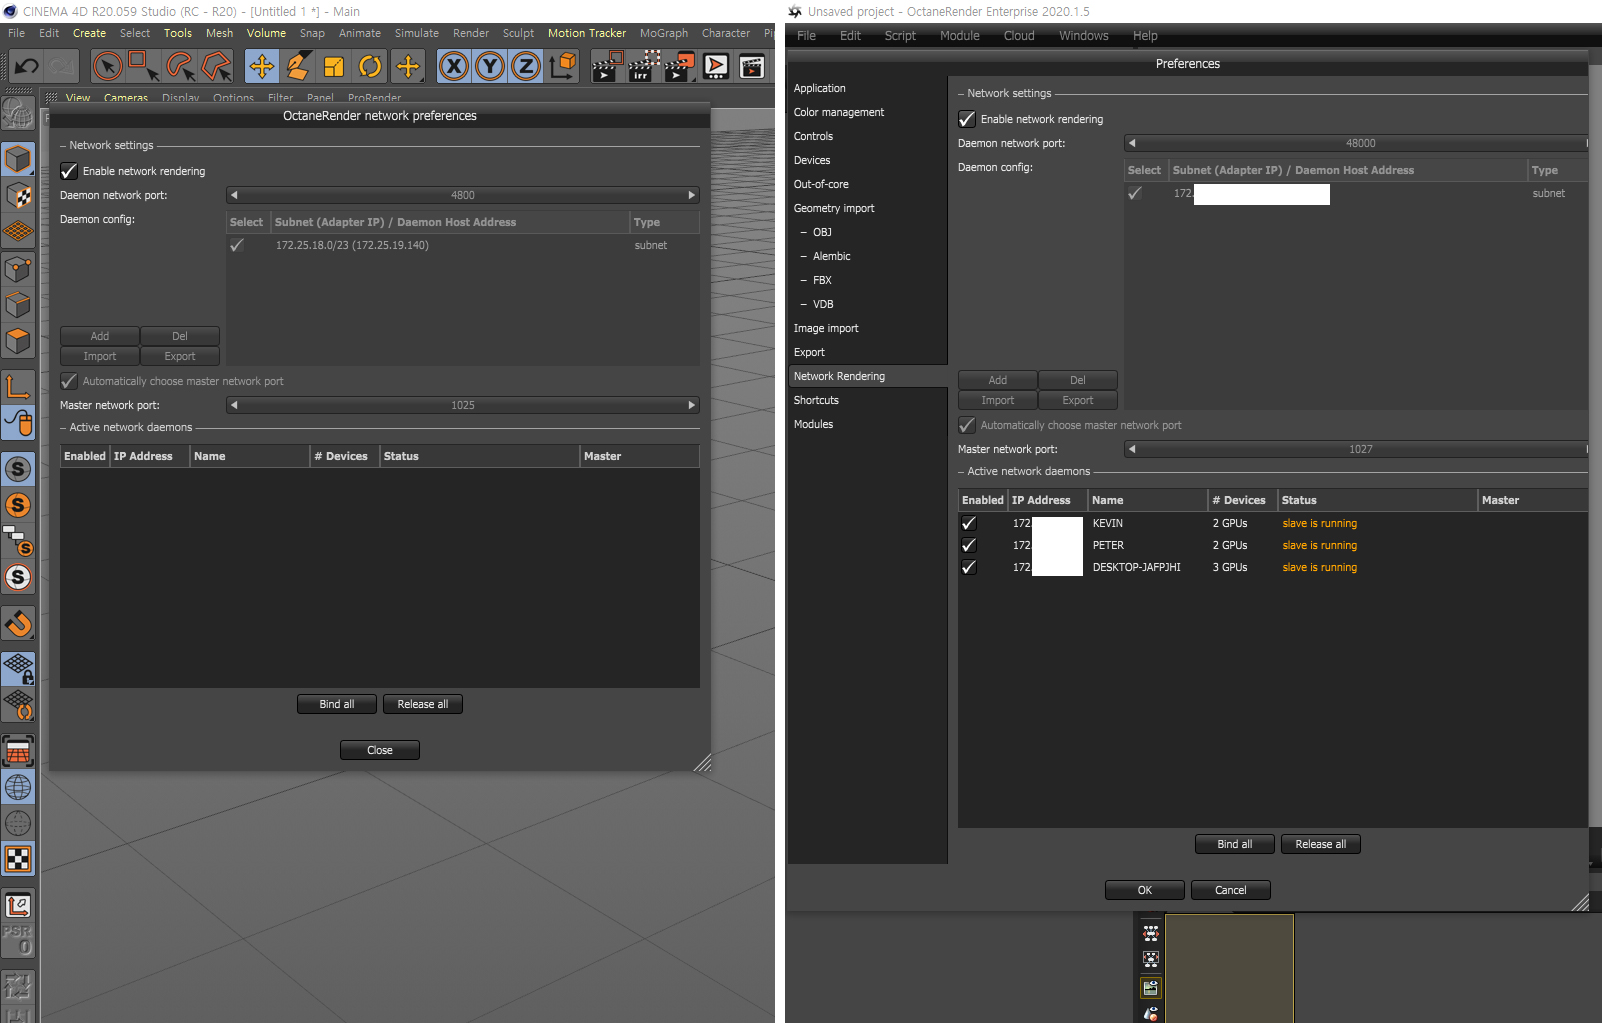Switch to Texture mode icon
The width and height of the screenshot is (1602, 1023).
tap(18, 195)
